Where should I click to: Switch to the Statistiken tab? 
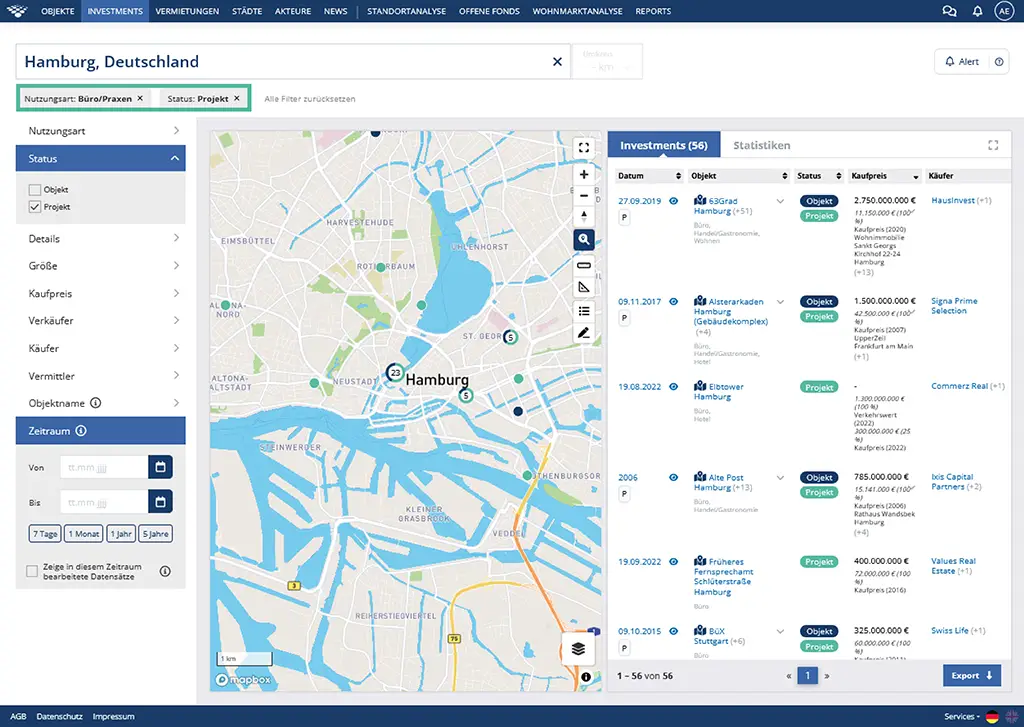(x=761, y=145)
